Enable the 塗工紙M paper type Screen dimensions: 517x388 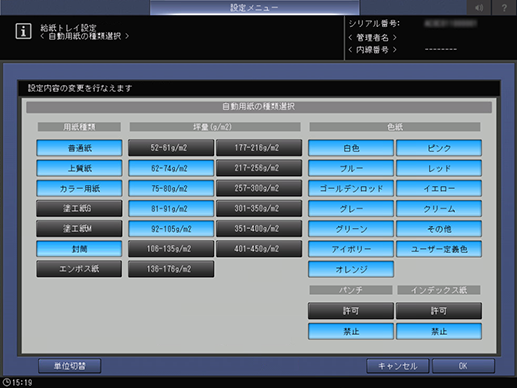[x=79, y=229]
